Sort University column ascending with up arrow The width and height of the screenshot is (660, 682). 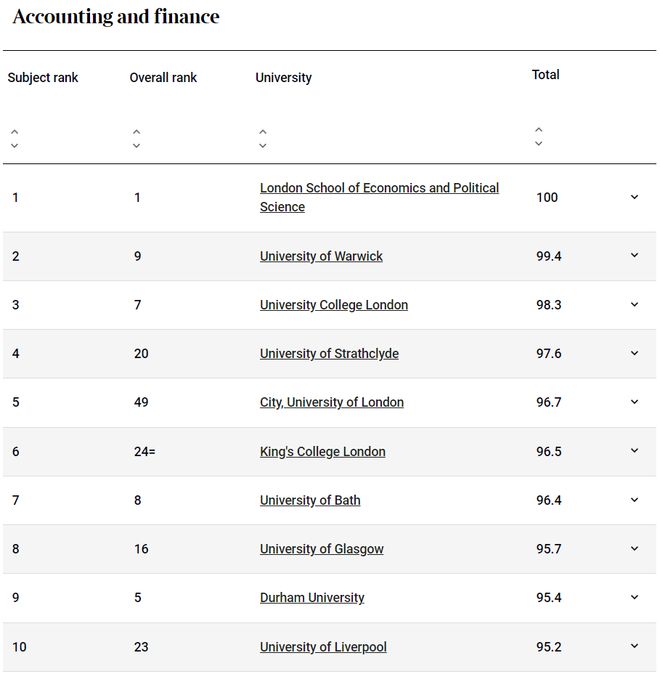coord(263,131)
